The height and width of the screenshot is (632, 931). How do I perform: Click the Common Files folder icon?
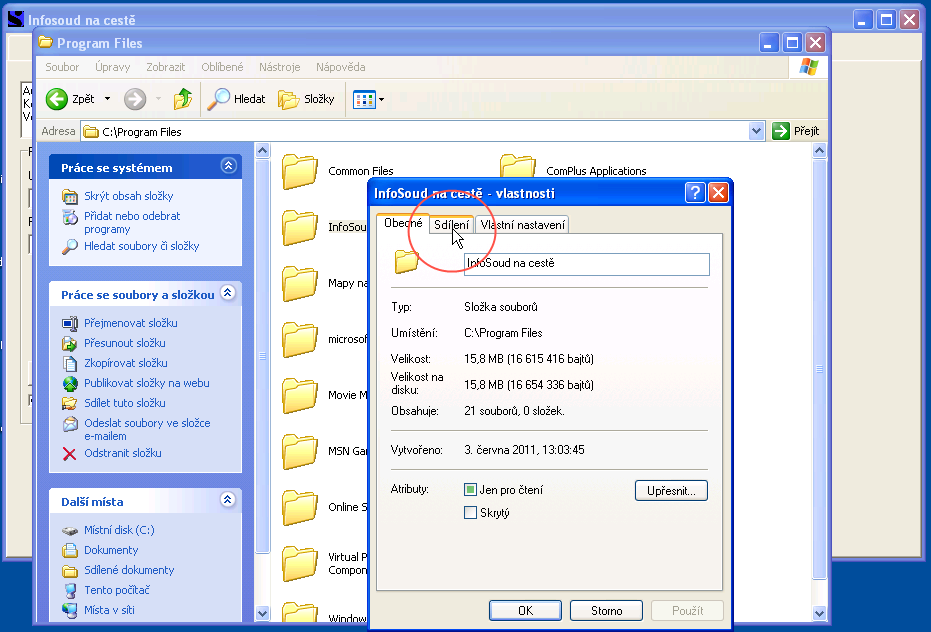(300, 172)
